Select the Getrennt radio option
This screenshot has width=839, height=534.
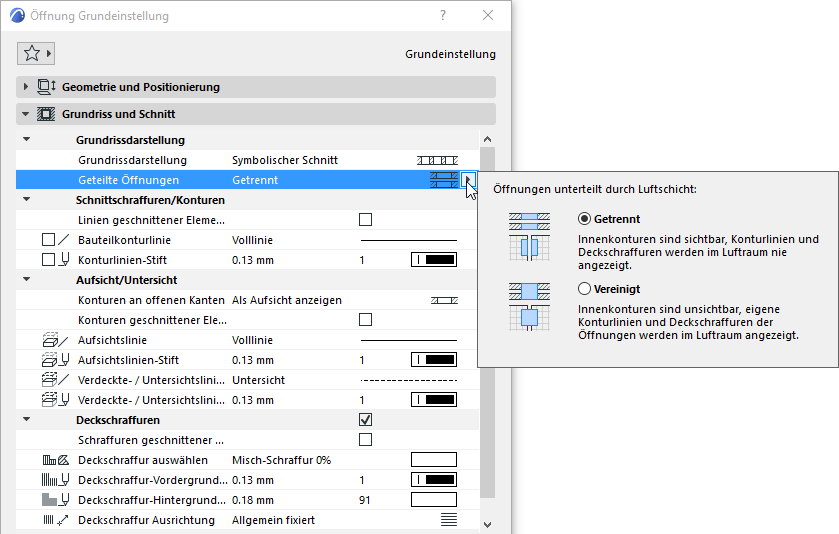tap(584, 219)
